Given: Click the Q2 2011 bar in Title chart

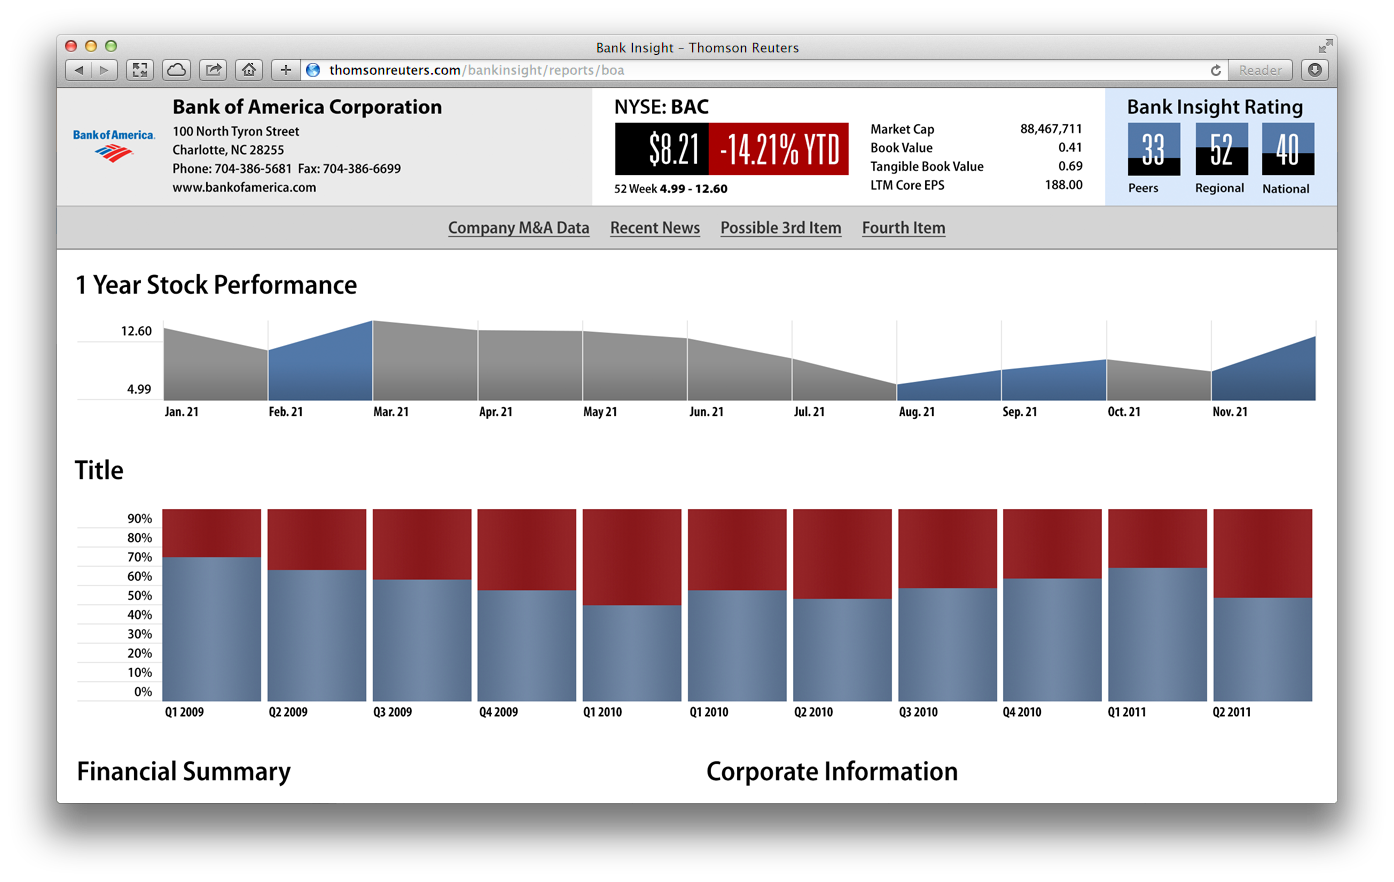Looking at the screenshot, I should tap(1262, 605).
